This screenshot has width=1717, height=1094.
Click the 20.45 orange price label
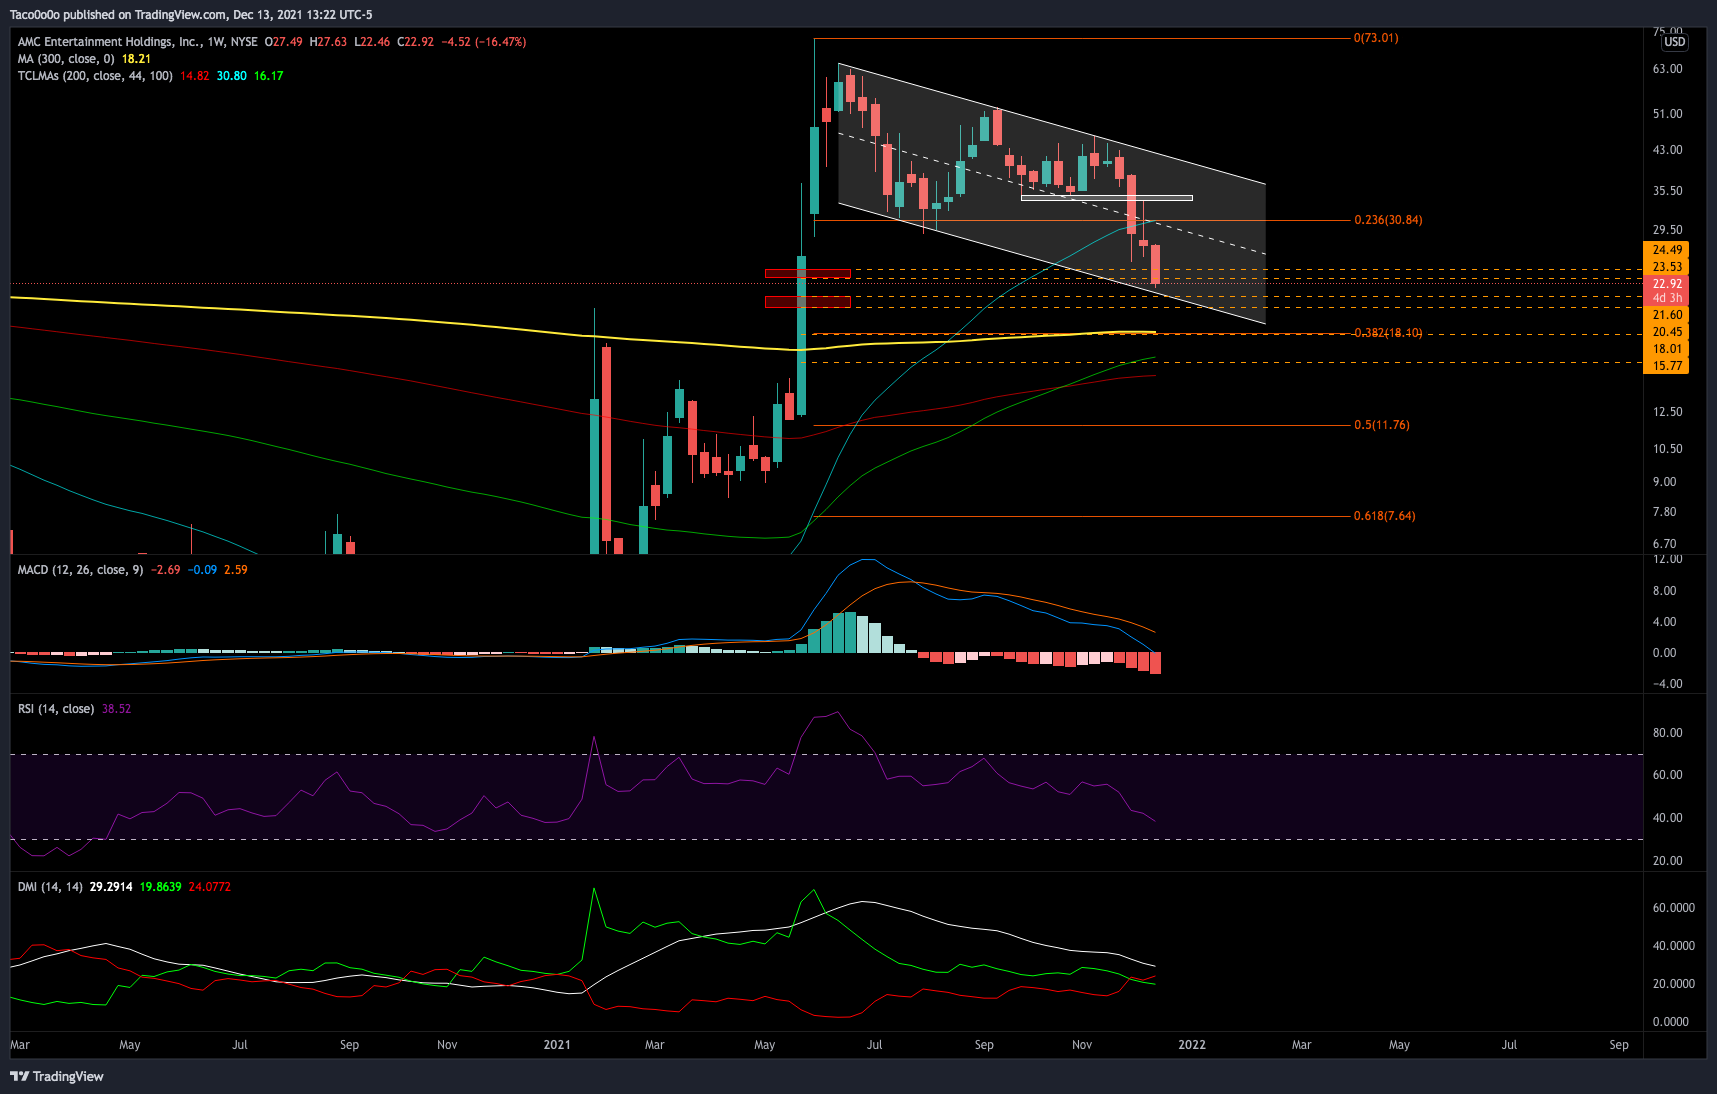click(1666, 332)
